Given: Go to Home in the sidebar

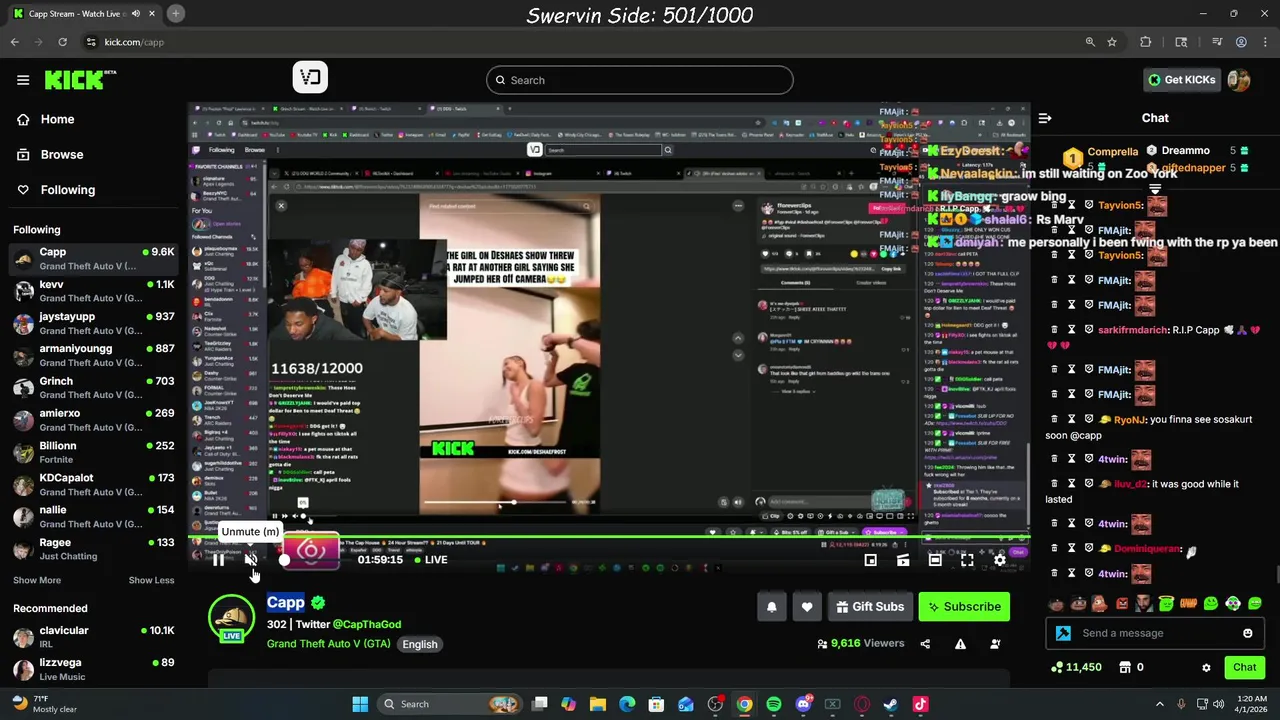Looking at the screenshot, I should pyautogui.click(x=57, y=119).
